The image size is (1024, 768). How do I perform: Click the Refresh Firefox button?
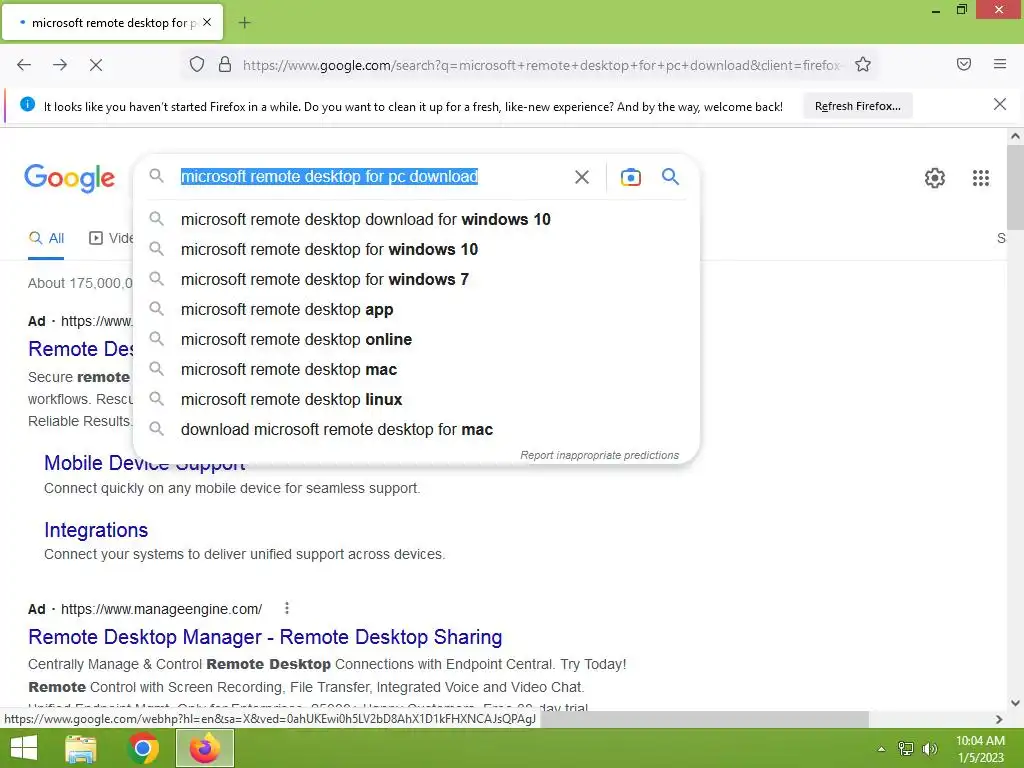(857, 106)
